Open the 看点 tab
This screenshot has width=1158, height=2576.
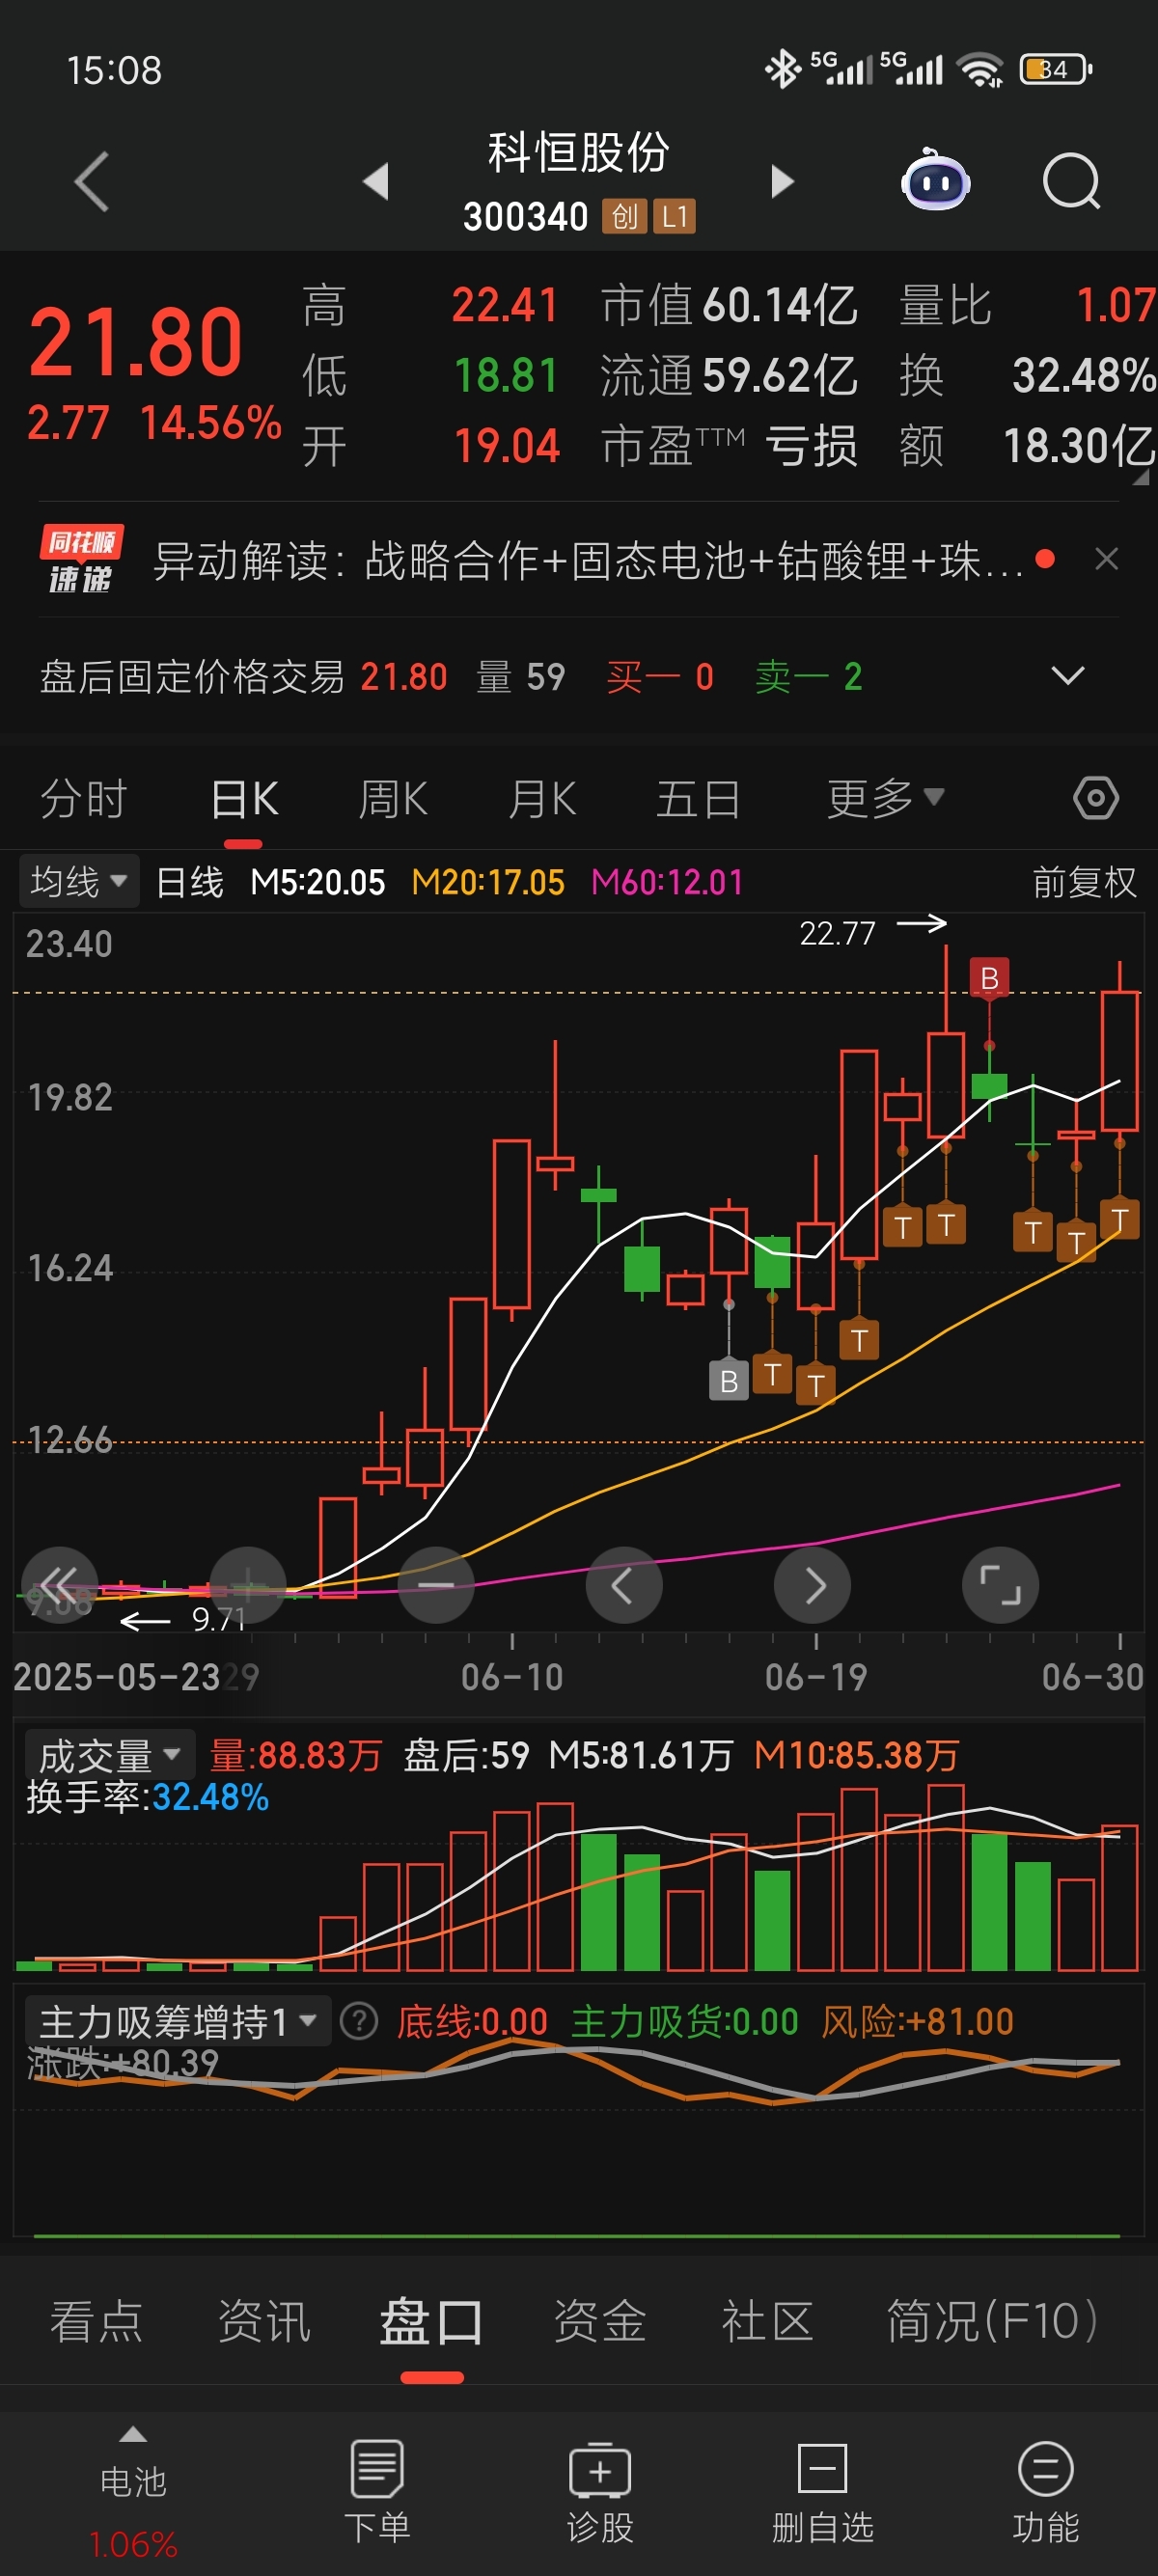pyautogui.click(x=97, y=2321)
